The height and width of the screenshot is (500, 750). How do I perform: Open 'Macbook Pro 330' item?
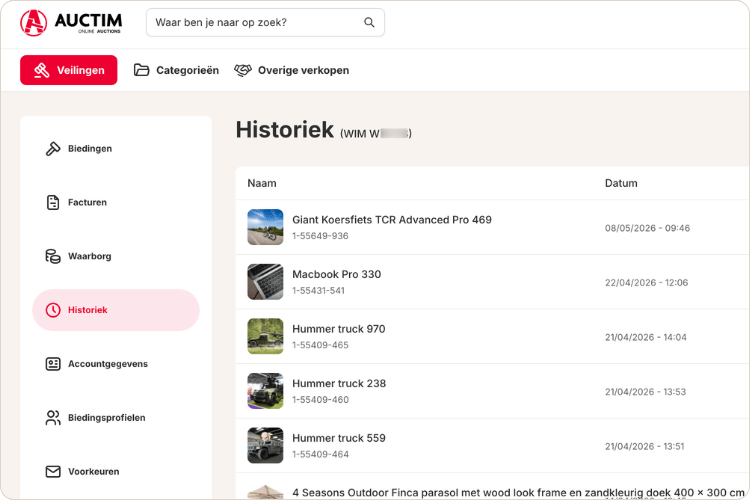[337, 274]
